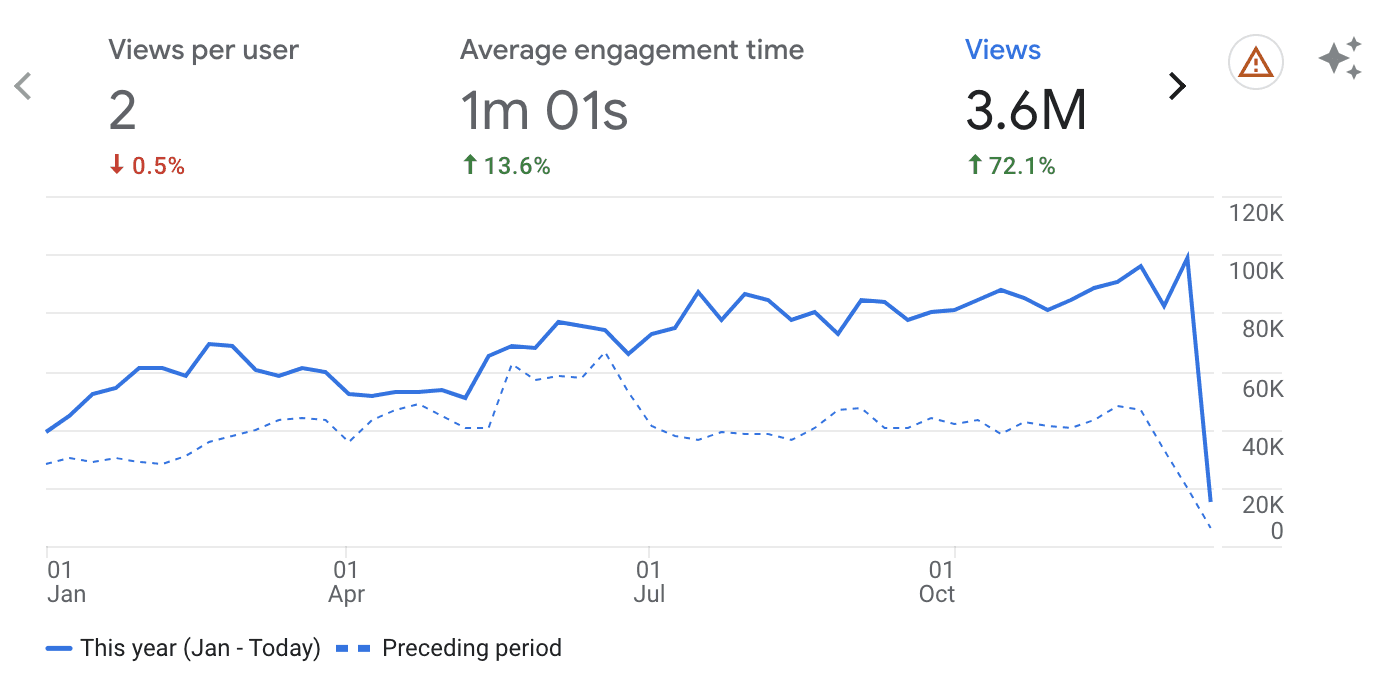Click the red downward arrow under Views per user
Viewport: 1390px width, 690px height.
click(116, 165)
